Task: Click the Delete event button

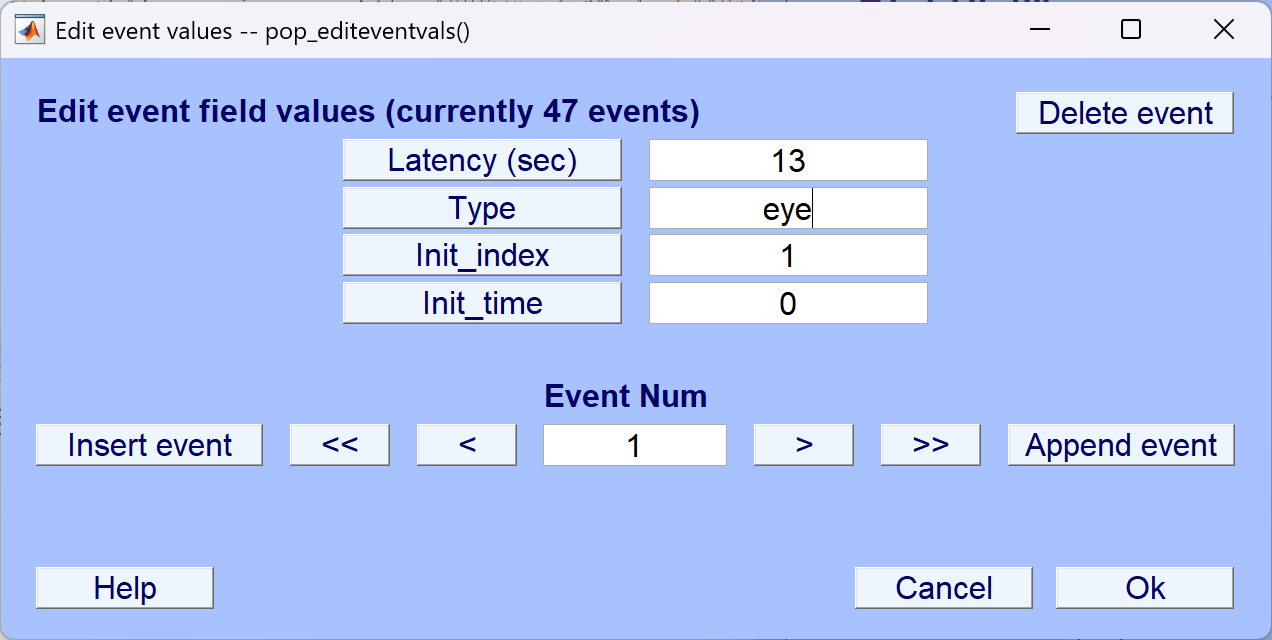Action: pos(1125,113)
